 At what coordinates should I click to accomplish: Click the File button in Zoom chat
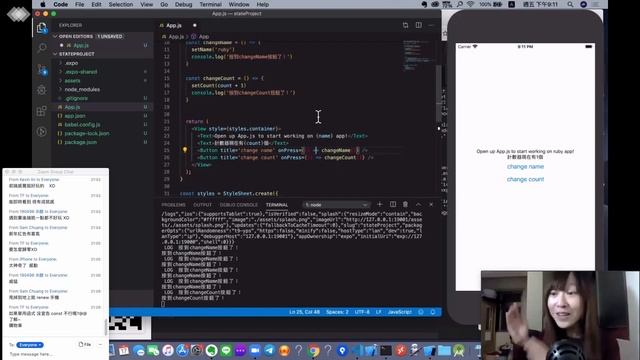coord(85,344)
